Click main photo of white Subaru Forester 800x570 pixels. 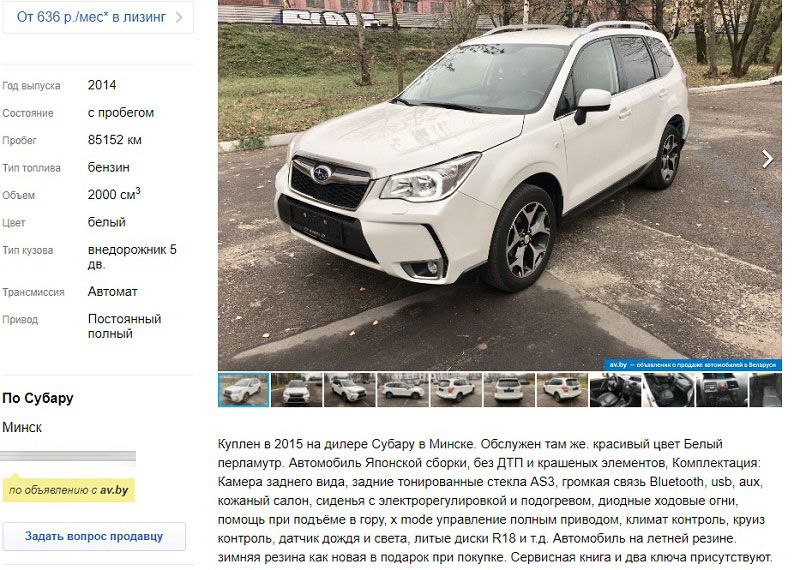[499, 185]
